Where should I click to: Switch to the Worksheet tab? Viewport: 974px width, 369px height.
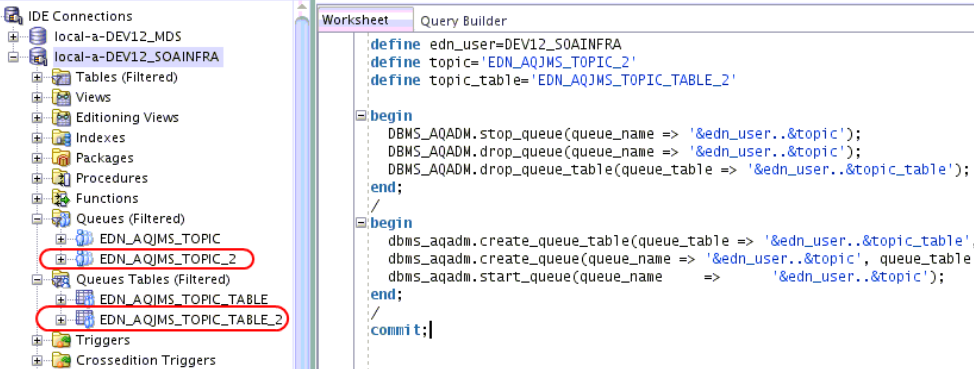pos(365,19)
